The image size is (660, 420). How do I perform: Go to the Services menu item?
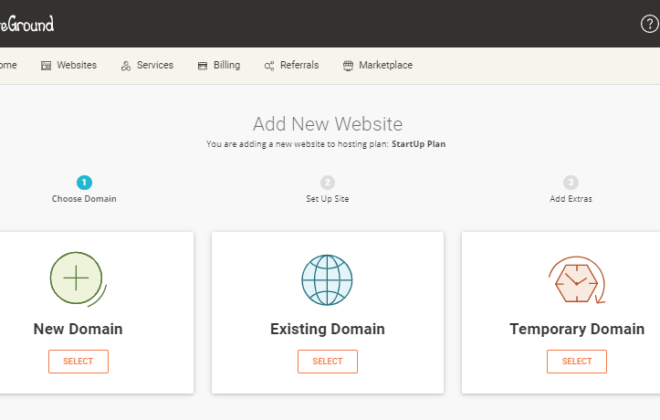(x=147, y=65)
